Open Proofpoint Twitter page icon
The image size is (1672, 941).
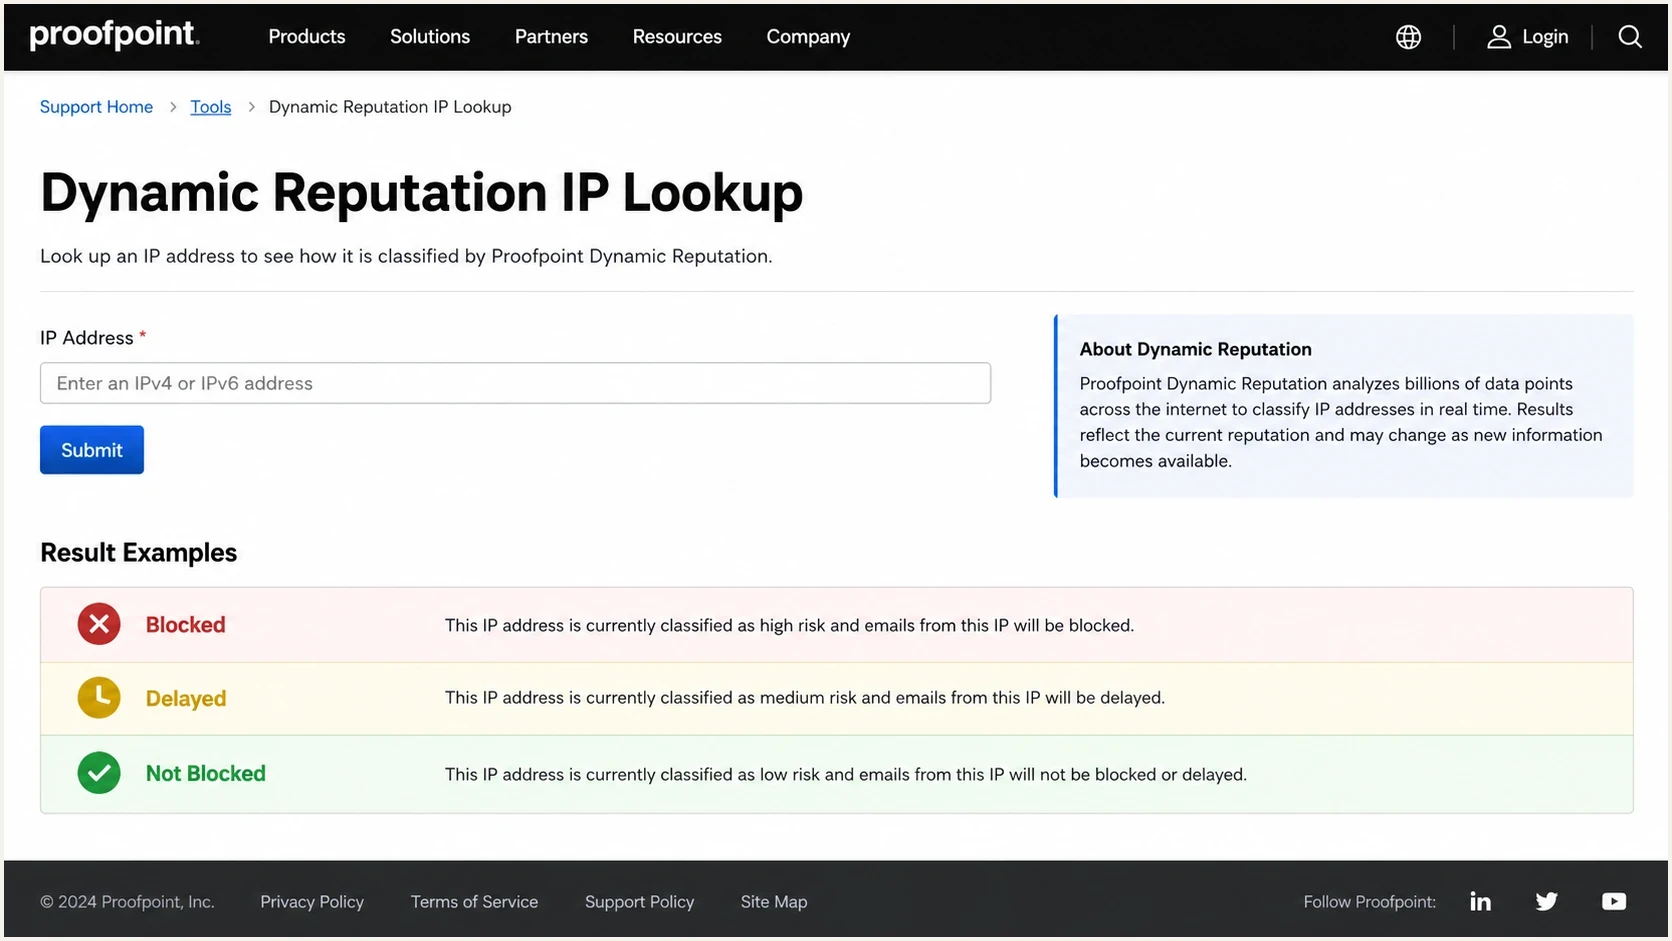pos(1546,901)
